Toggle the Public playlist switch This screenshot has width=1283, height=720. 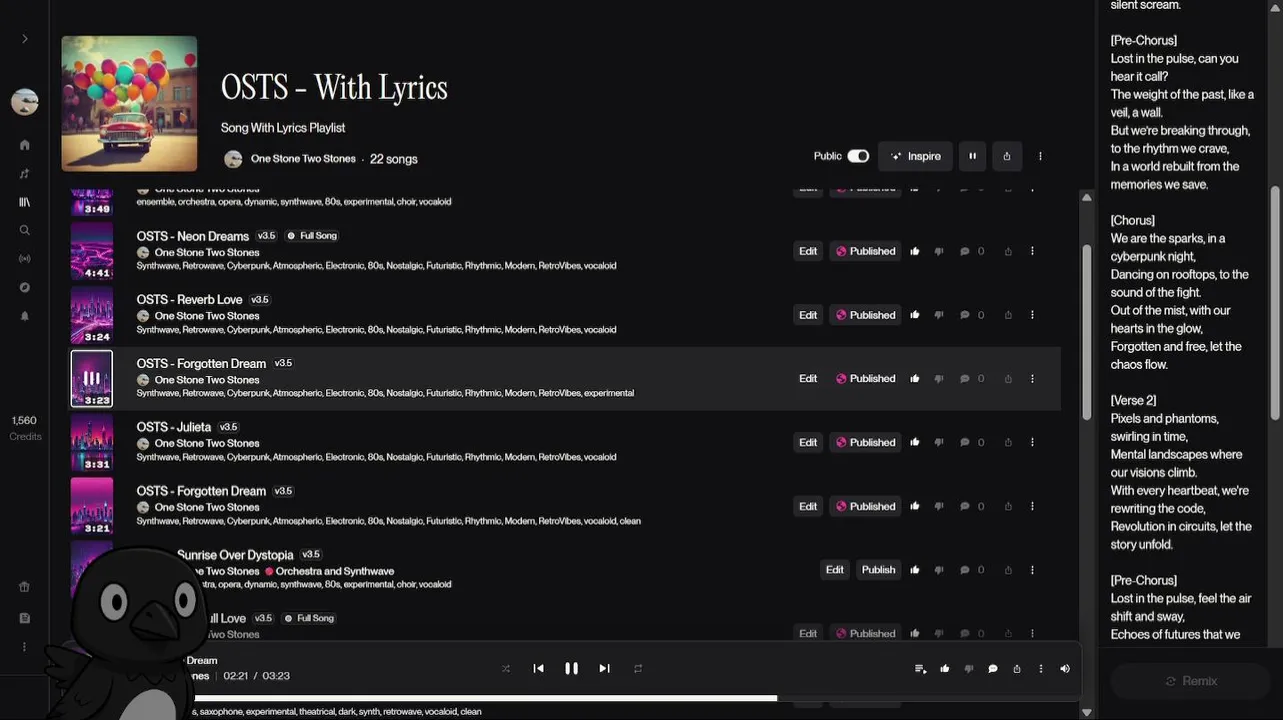[858, 156]
